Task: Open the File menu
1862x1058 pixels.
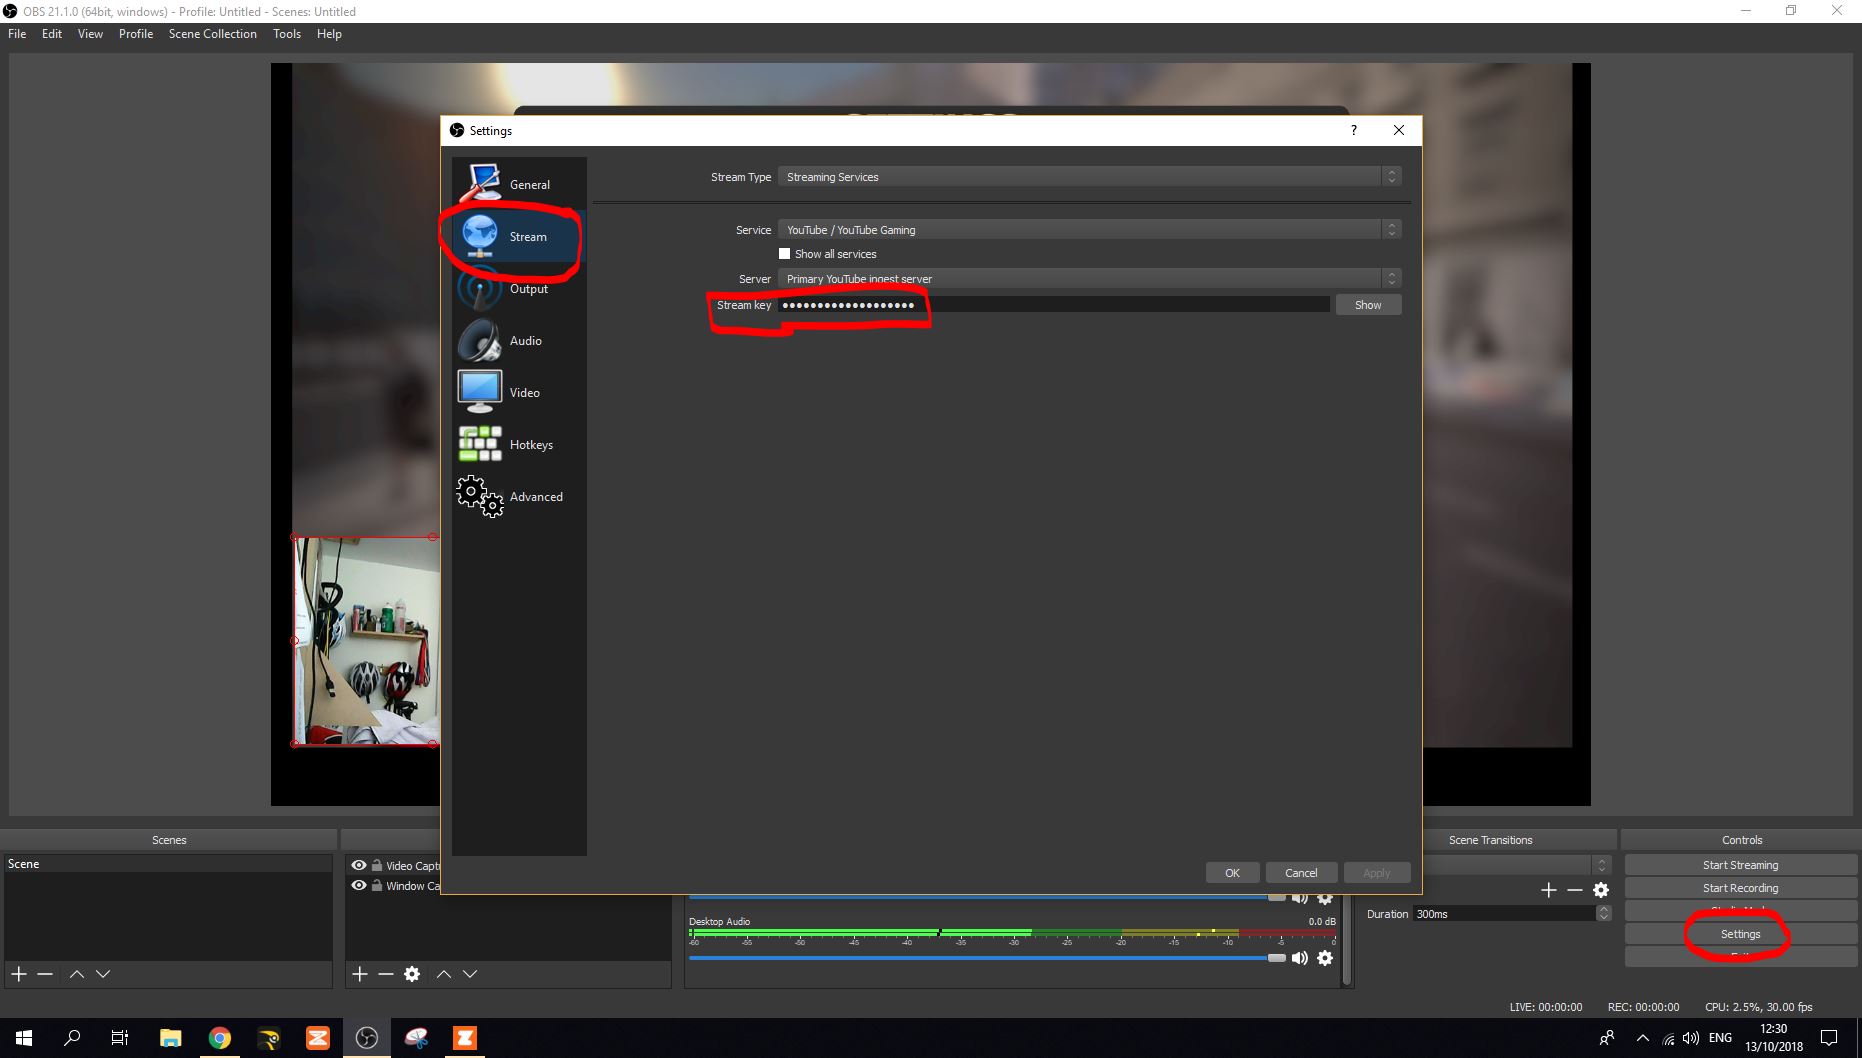Action: pyautogui.click(x=17, y=34)
